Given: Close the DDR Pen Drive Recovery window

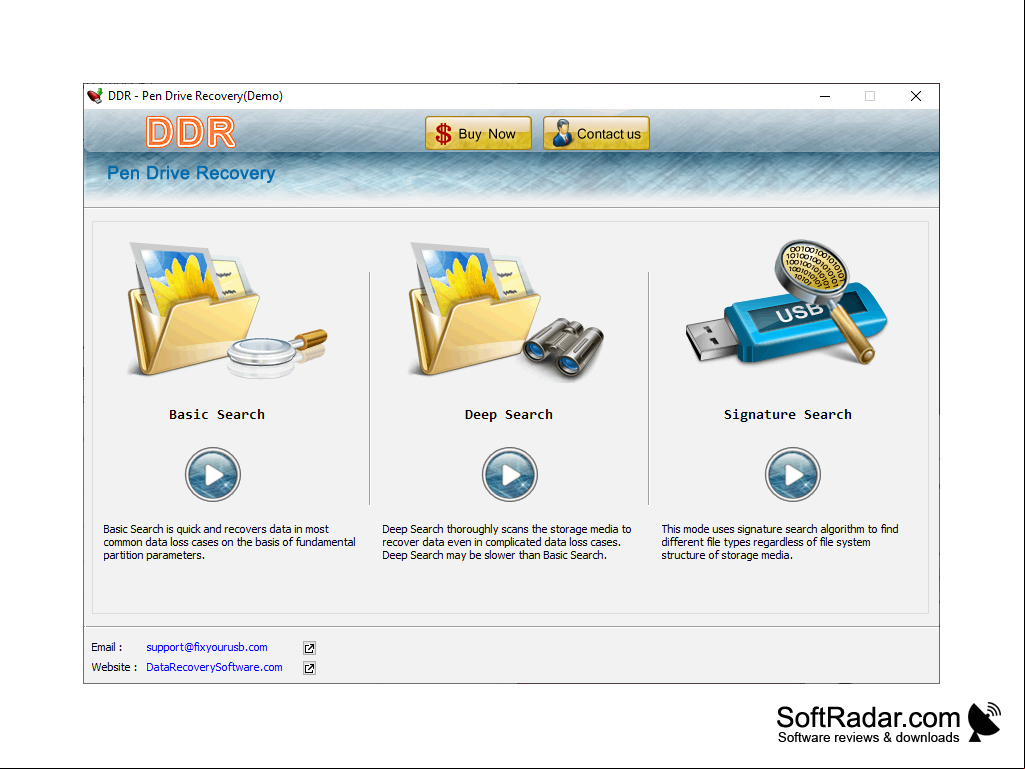Looking at the screenshot, I should coord(916,96).
